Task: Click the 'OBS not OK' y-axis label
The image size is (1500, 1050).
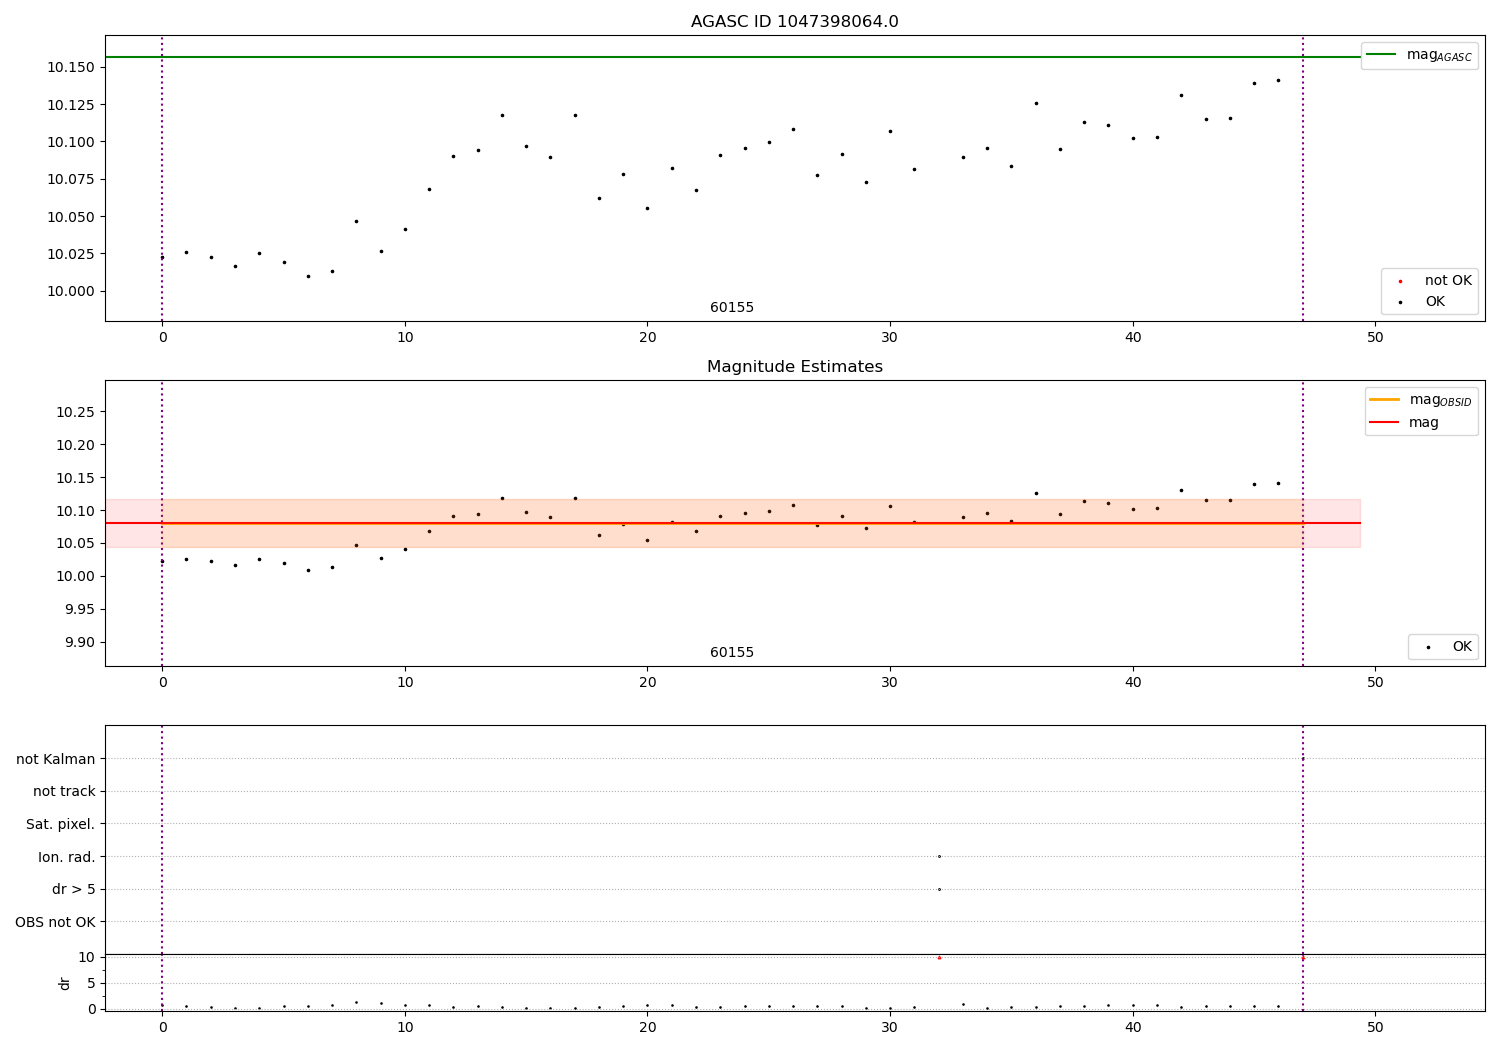Action: (56, 922)
